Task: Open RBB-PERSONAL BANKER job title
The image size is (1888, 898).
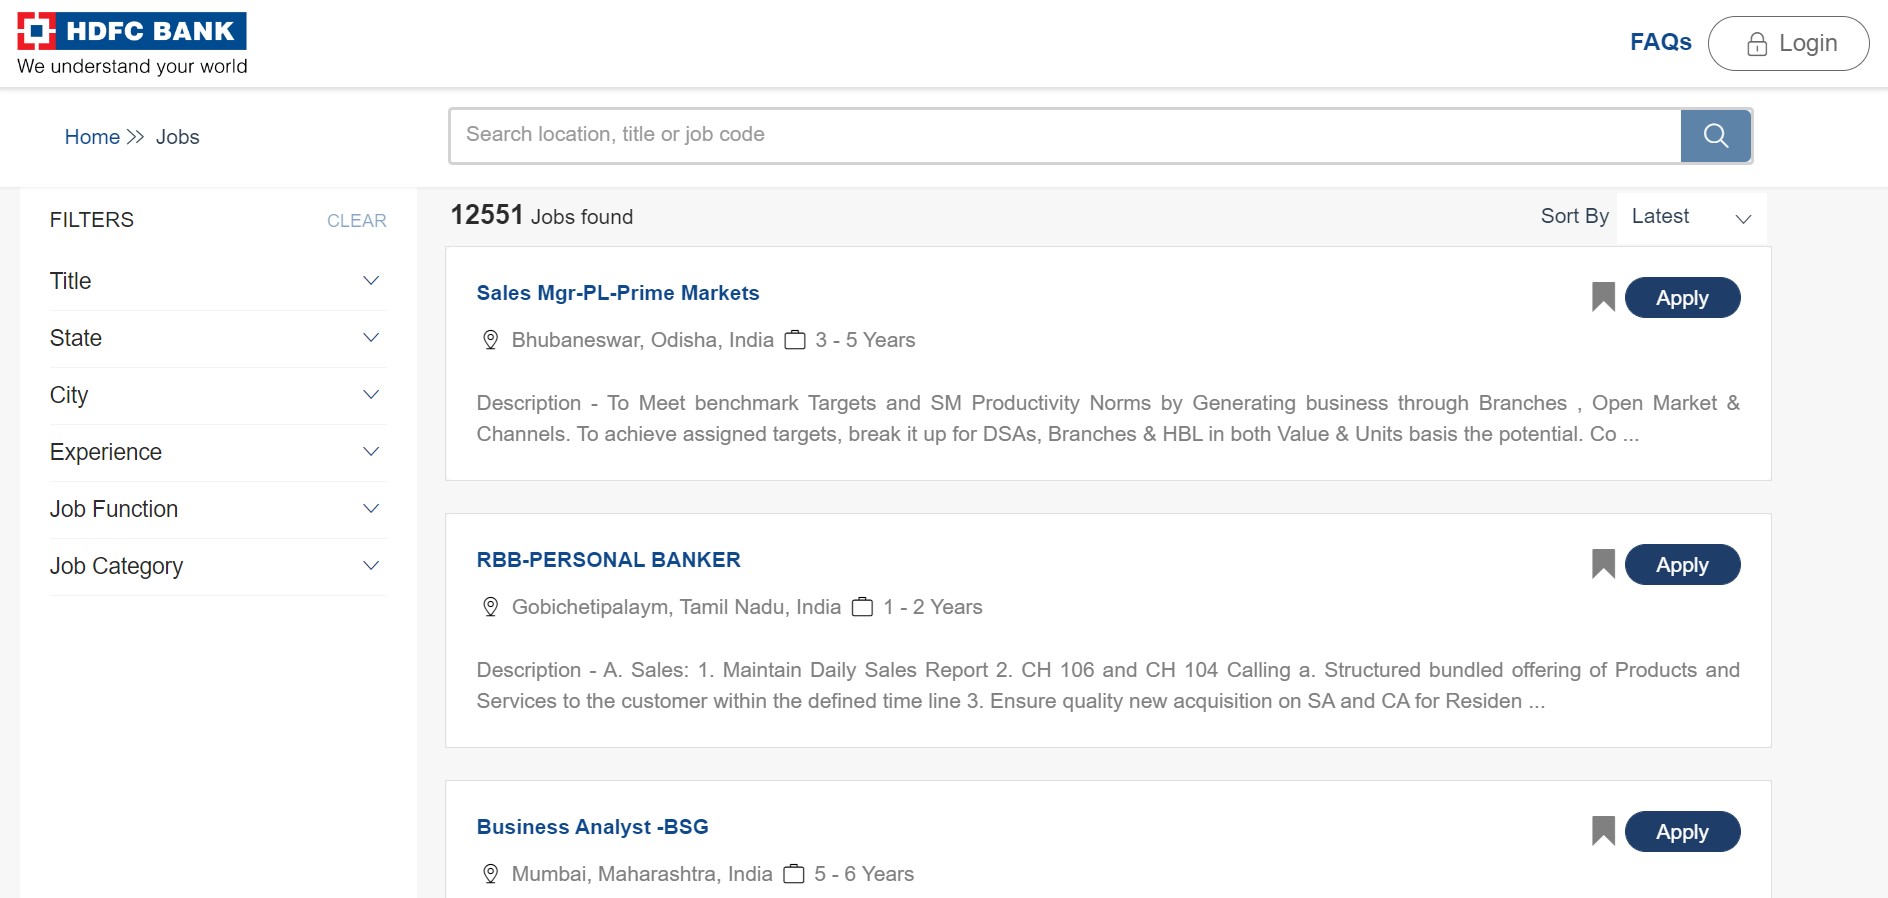Action: [609, 560]
